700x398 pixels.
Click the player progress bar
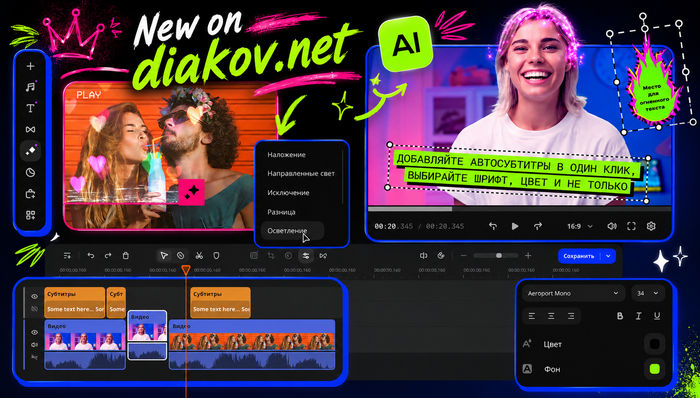point(519,208)
